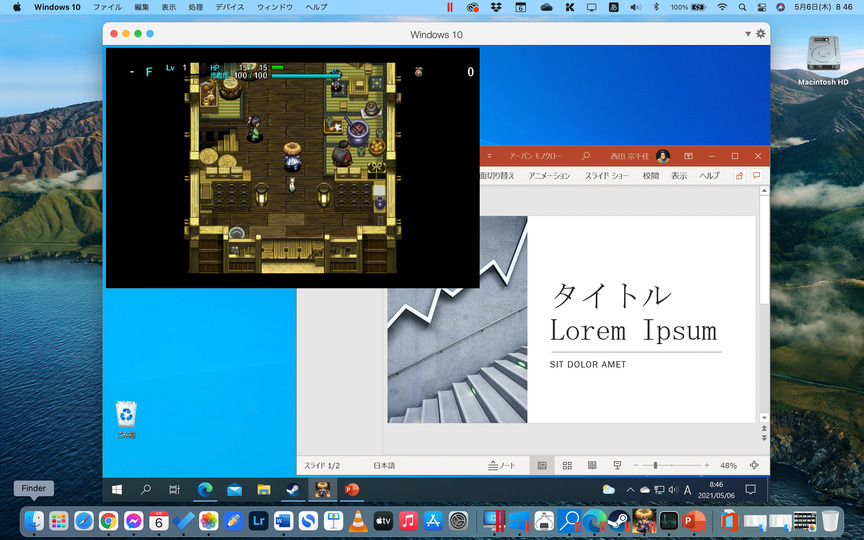Open PowerPoint 校閲 ribbon tab
Viewport: 864px width, 540px height.
(x=651, y=176)
